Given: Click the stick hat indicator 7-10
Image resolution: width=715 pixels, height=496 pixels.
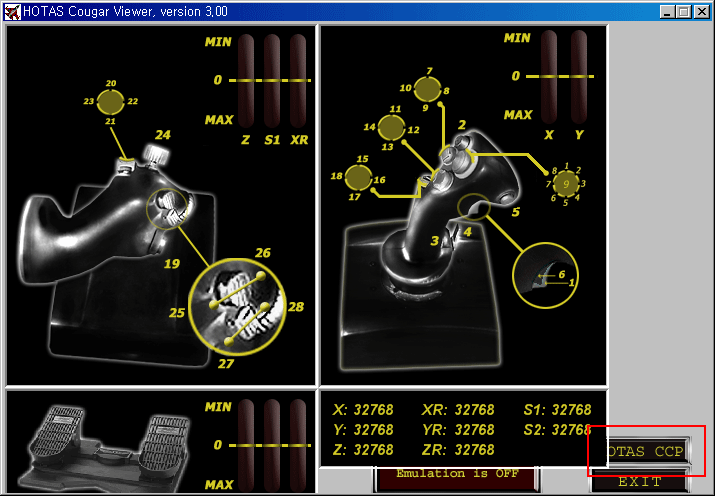Looking at the screenshot, I should (x=427, y=89).
